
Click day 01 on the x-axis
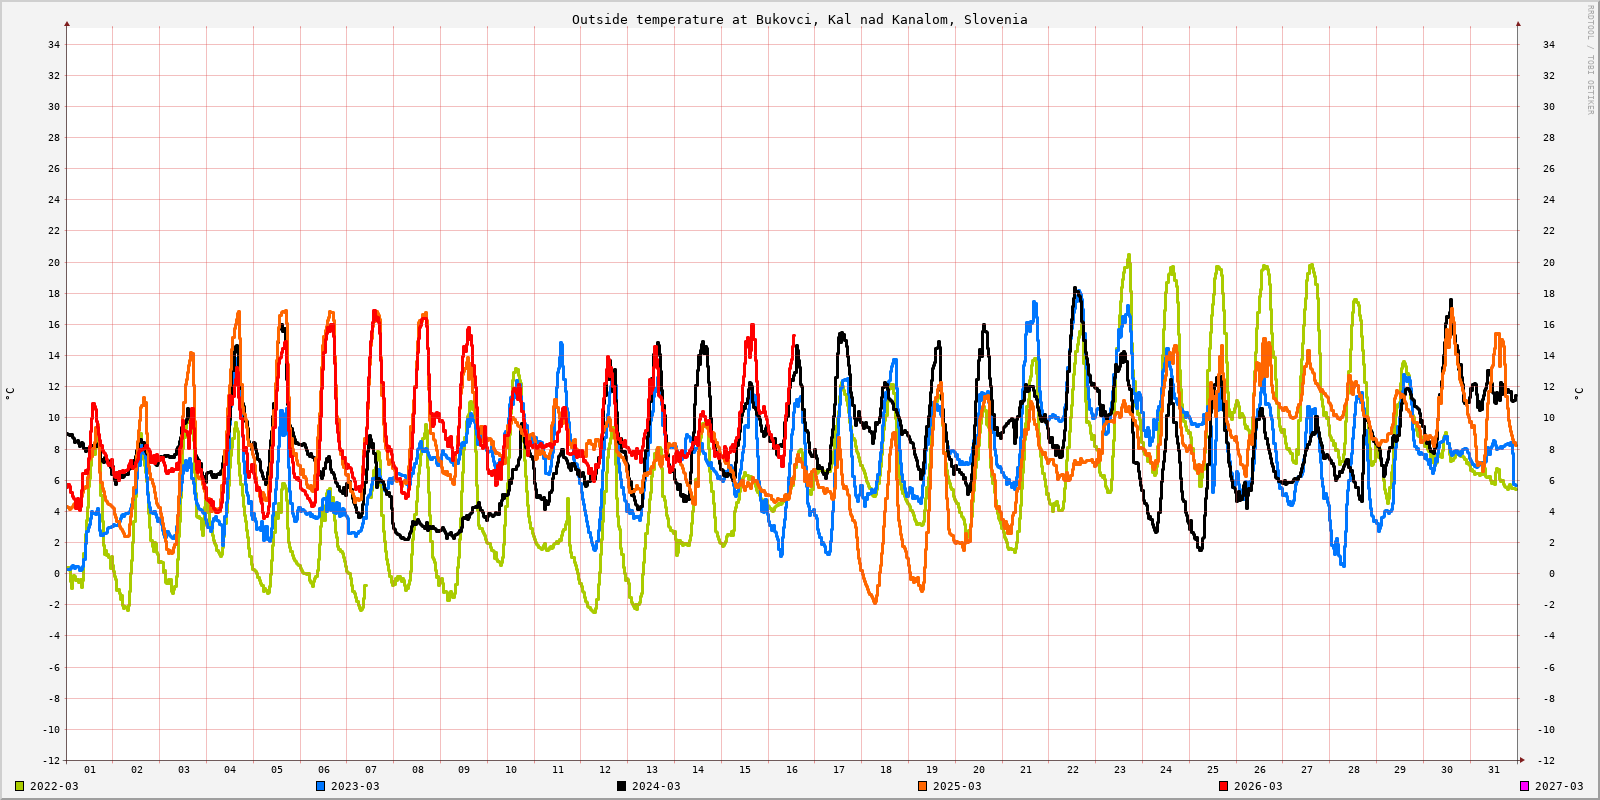coord(90,770)
